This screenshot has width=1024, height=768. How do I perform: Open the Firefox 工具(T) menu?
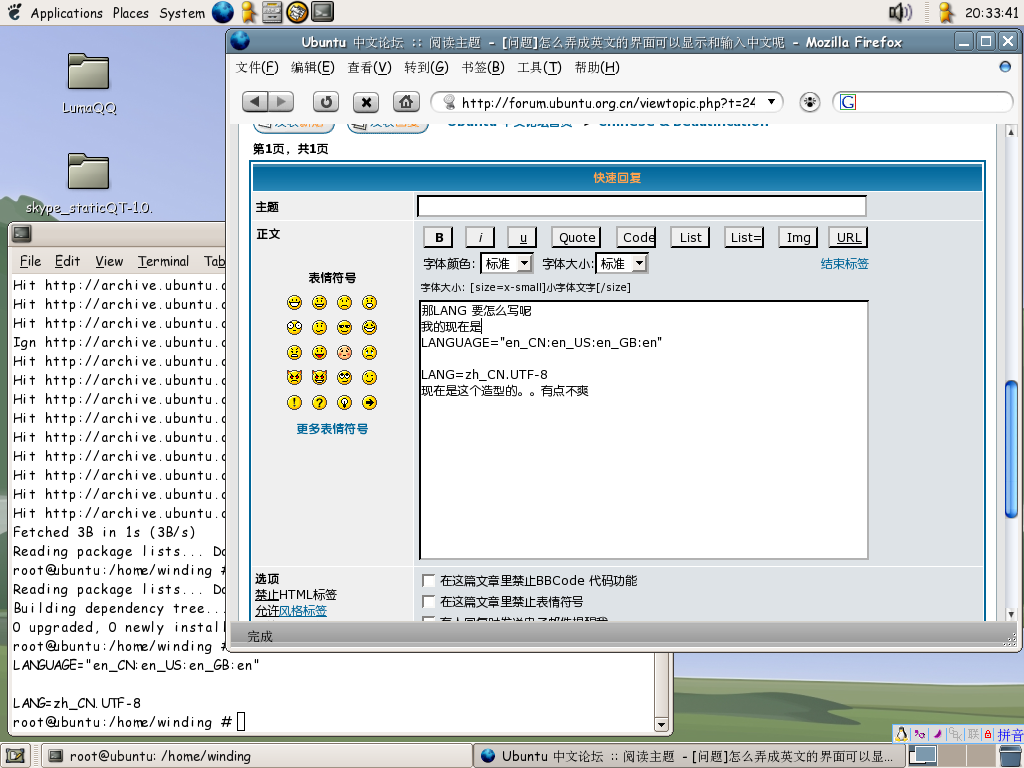click(539, 67)
